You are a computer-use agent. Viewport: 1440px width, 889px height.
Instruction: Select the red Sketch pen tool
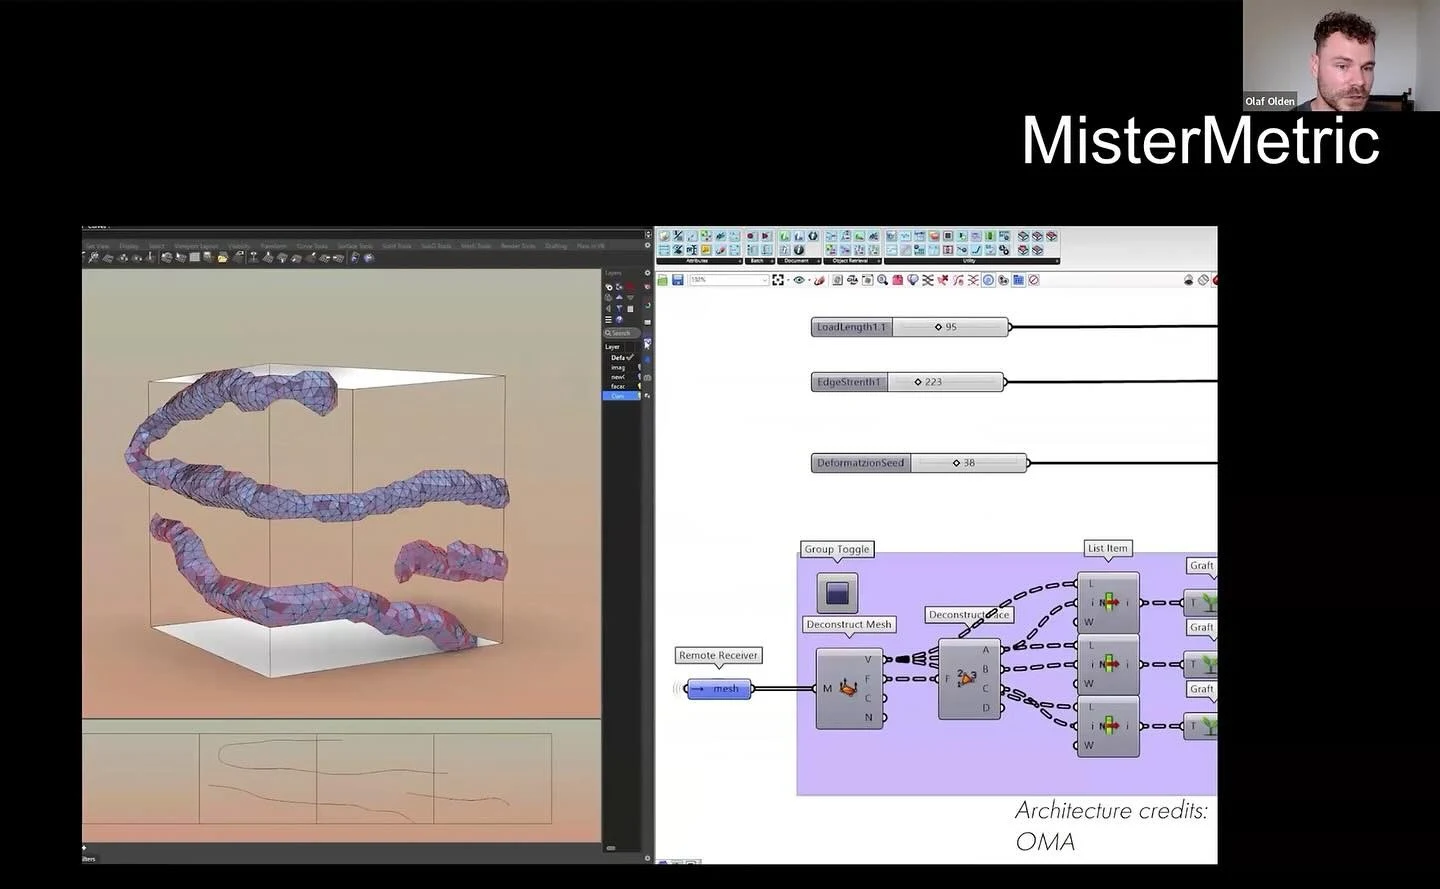click(x=820, y=280)
